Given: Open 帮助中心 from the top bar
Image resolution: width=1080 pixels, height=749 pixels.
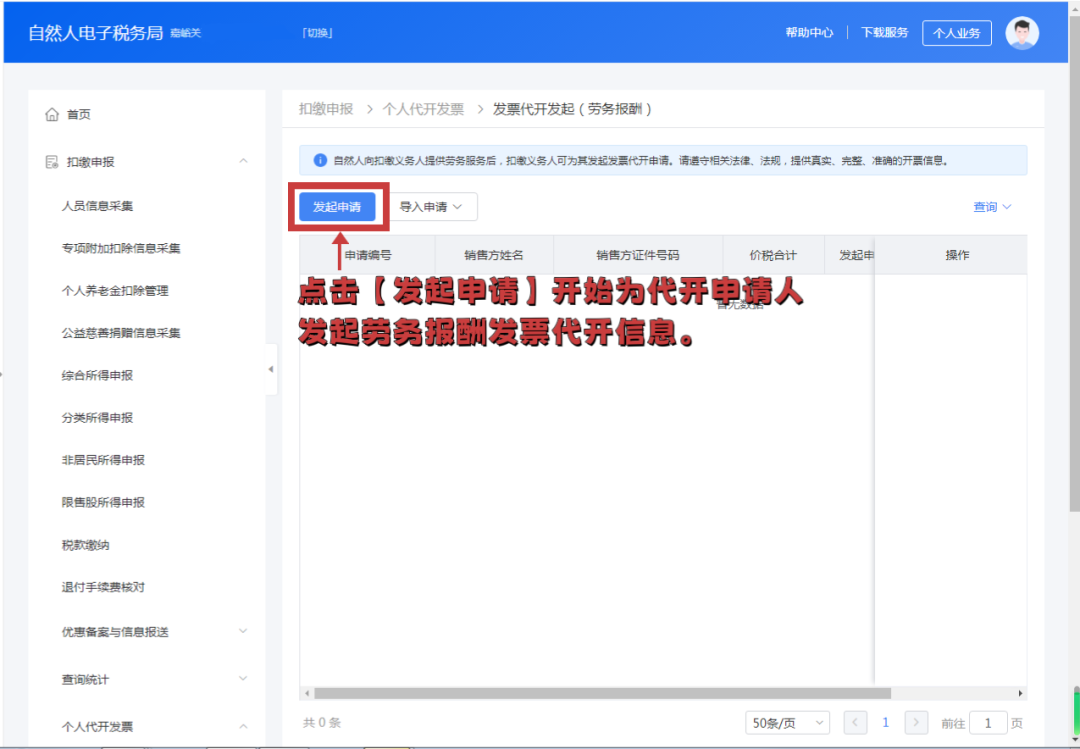Looking at the screenshot, I should (x=809, y=32).
